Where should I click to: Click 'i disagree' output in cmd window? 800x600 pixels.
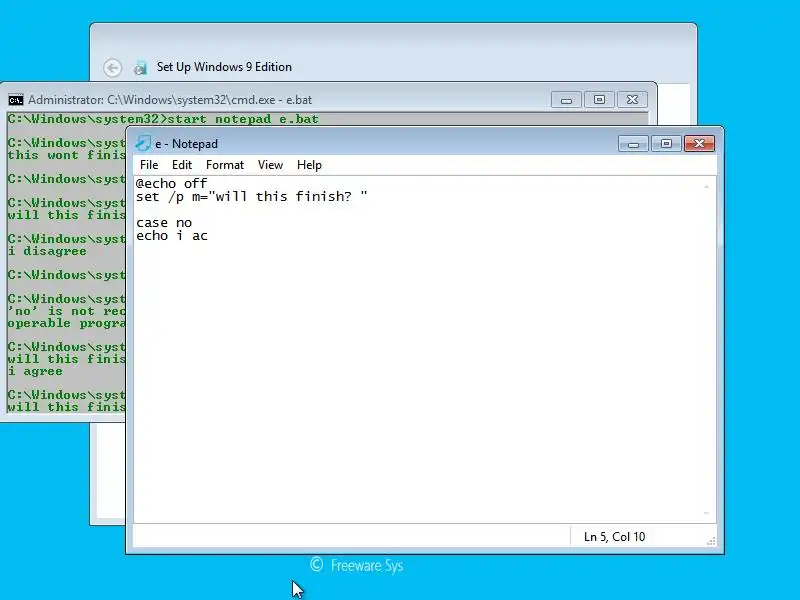pos(47,252)
